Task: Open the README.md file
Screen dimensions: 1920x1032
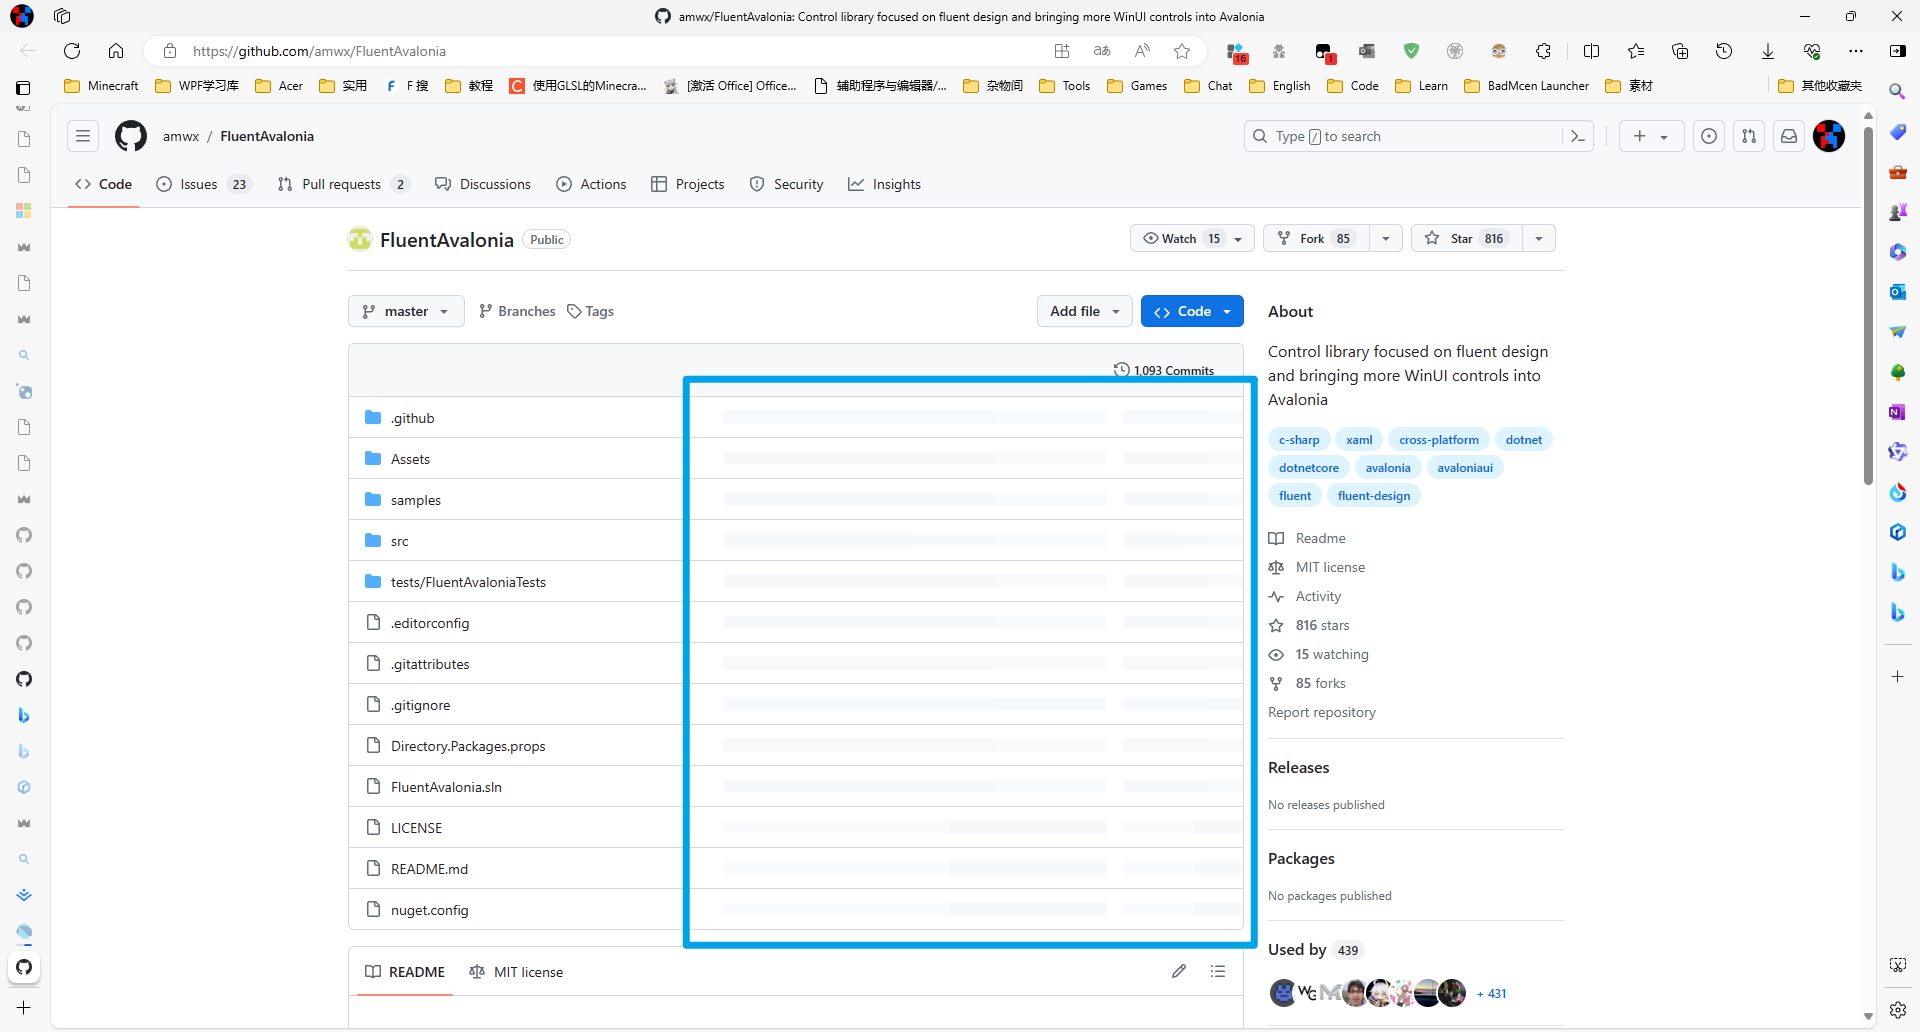Action: (429, 869)
